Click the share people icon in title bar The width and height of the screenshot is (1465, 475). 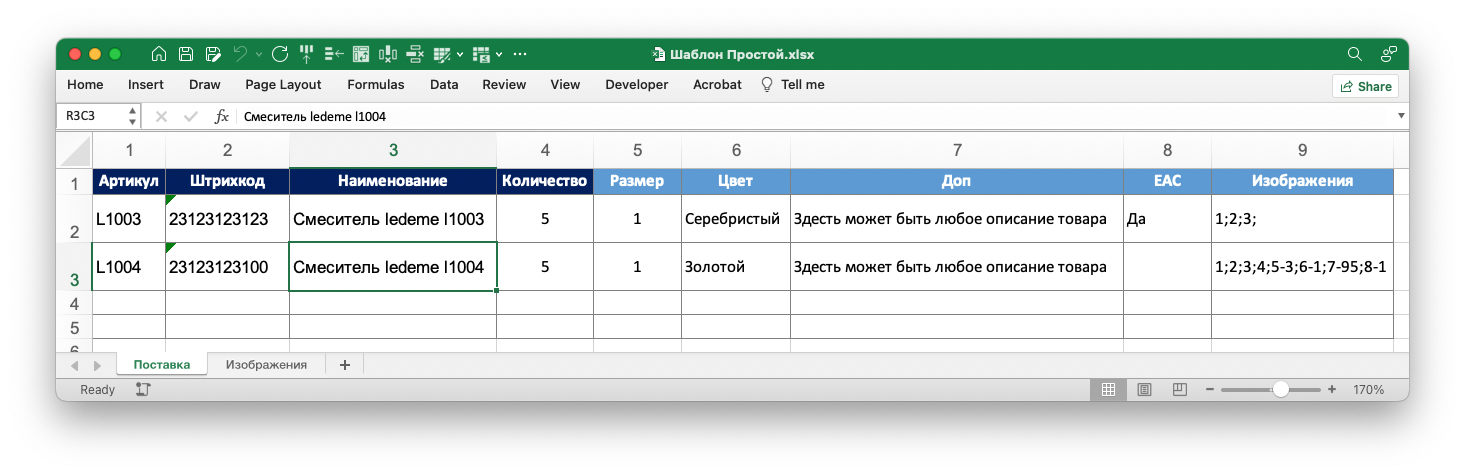tap(1389, 54)
